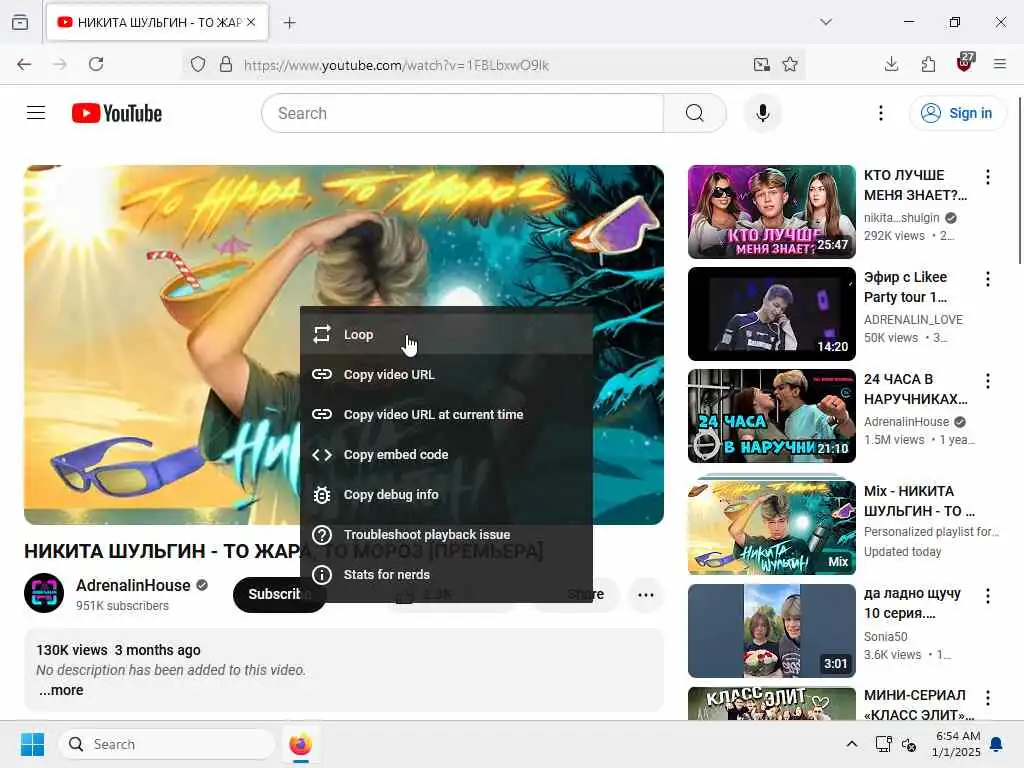Open YouTube settings three-dot menu
This screenshot has width=1024, height=768.
coord(881,113)
